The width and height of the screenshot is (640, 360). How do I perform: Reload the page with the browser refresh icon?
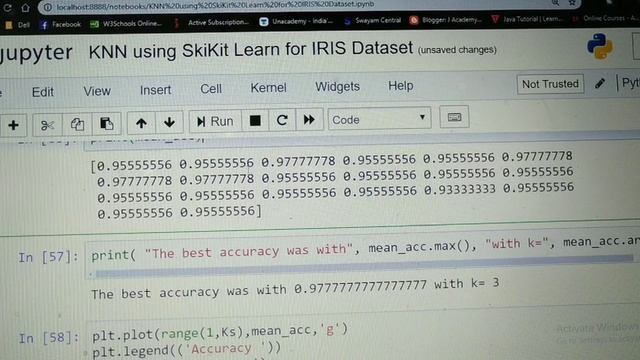coord(7,8)
